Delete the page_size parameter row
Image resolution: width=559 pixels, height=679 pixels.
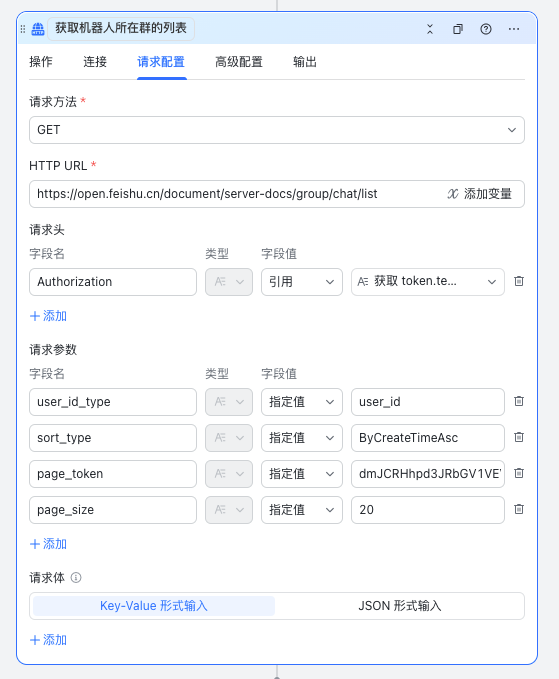click(x=519, y=509)
